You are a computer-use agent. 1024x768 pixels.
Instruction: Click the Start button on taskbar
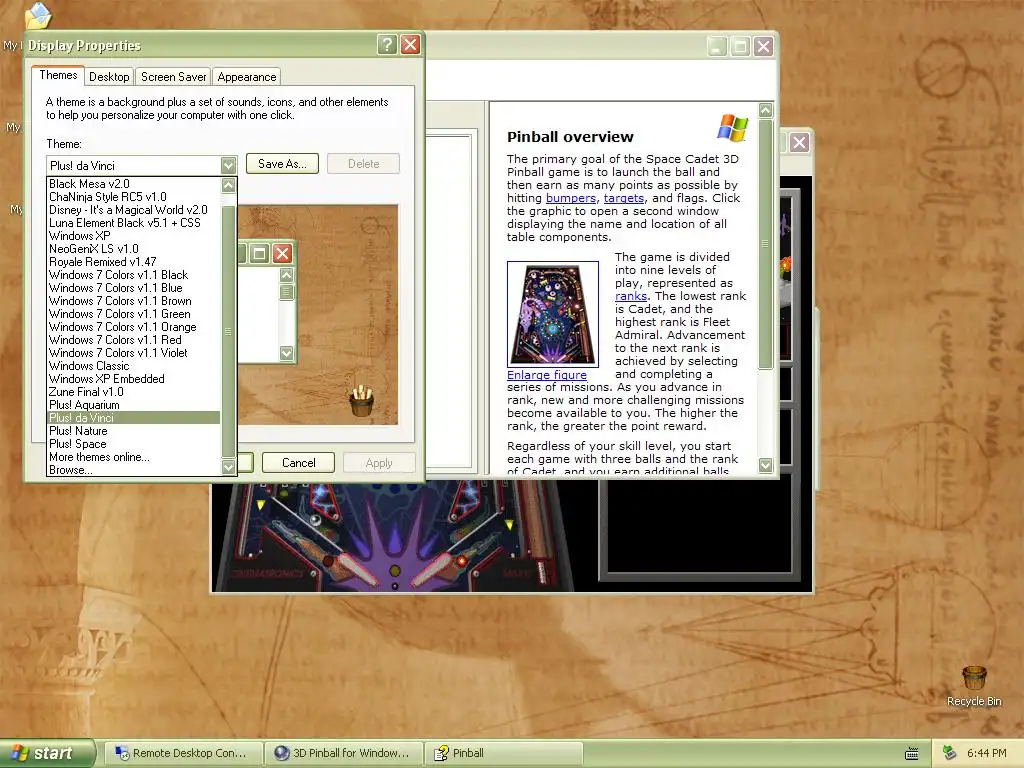pos(46,753)
